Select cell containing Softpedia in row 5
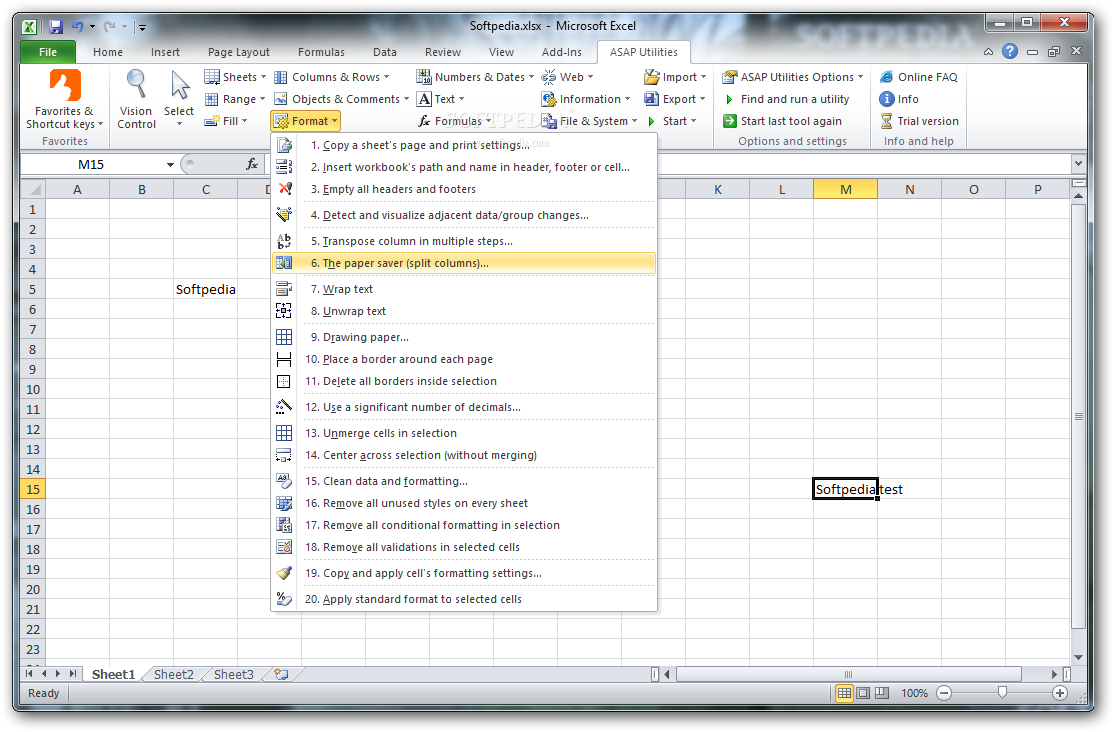 pos(205,289)
